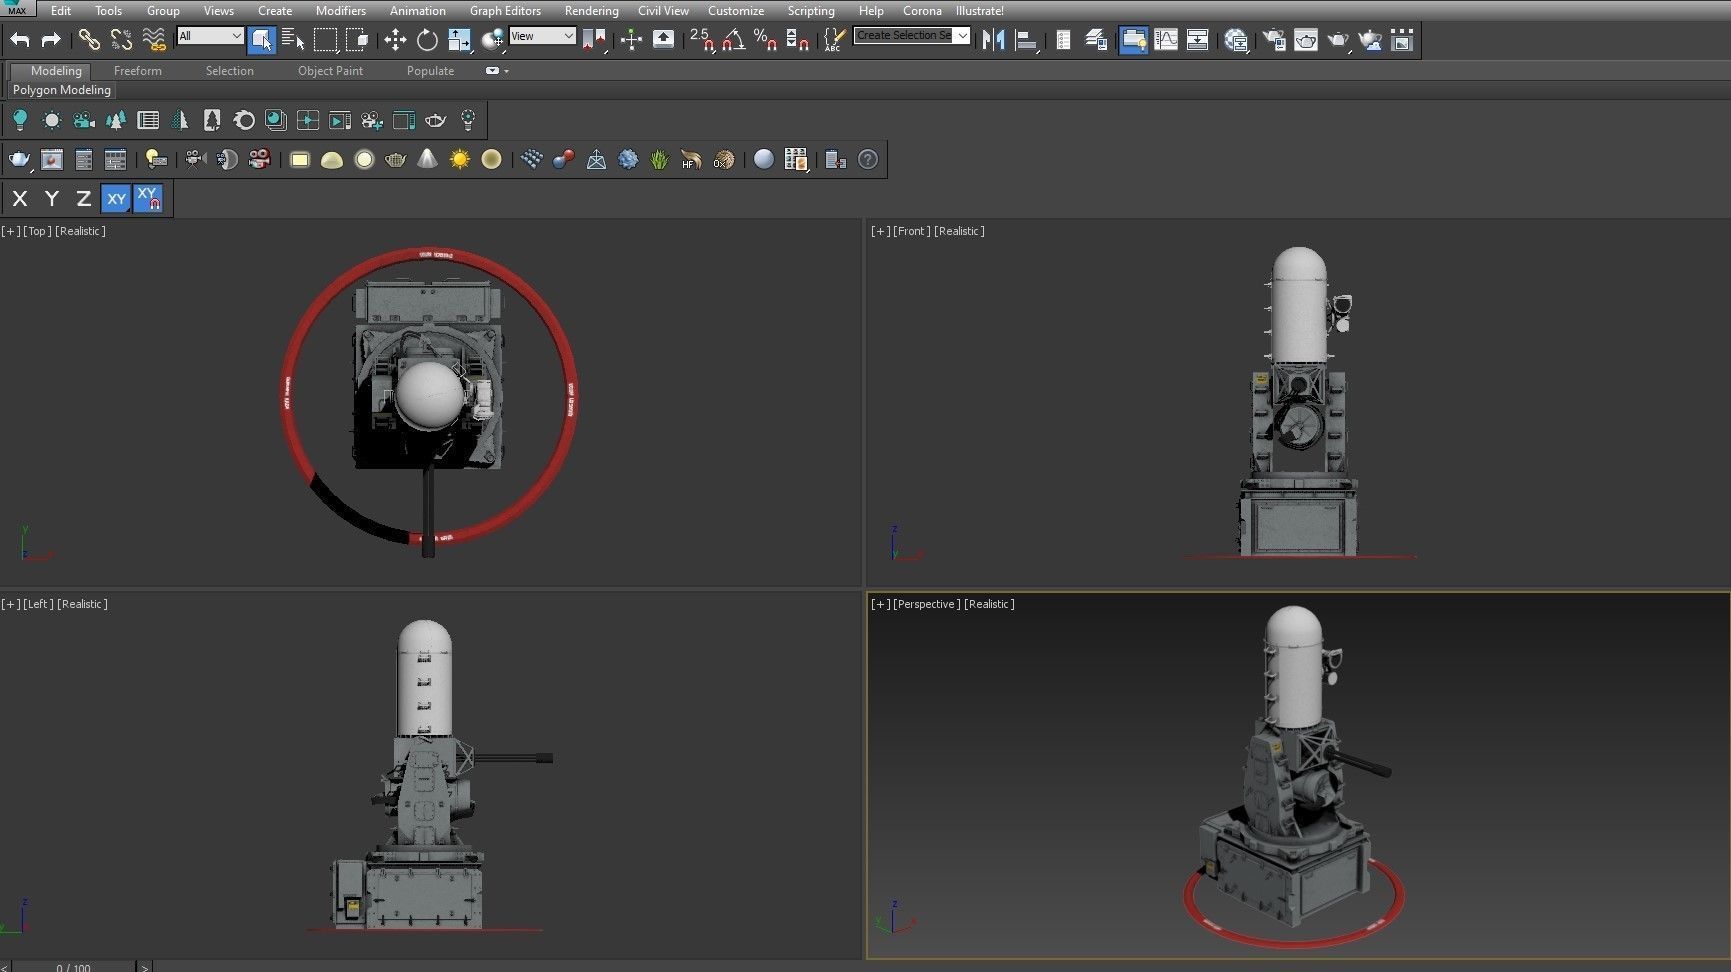Toggle the highlighted Ribbon icon
The image size is (1731, 972).
click(1133, 40)
